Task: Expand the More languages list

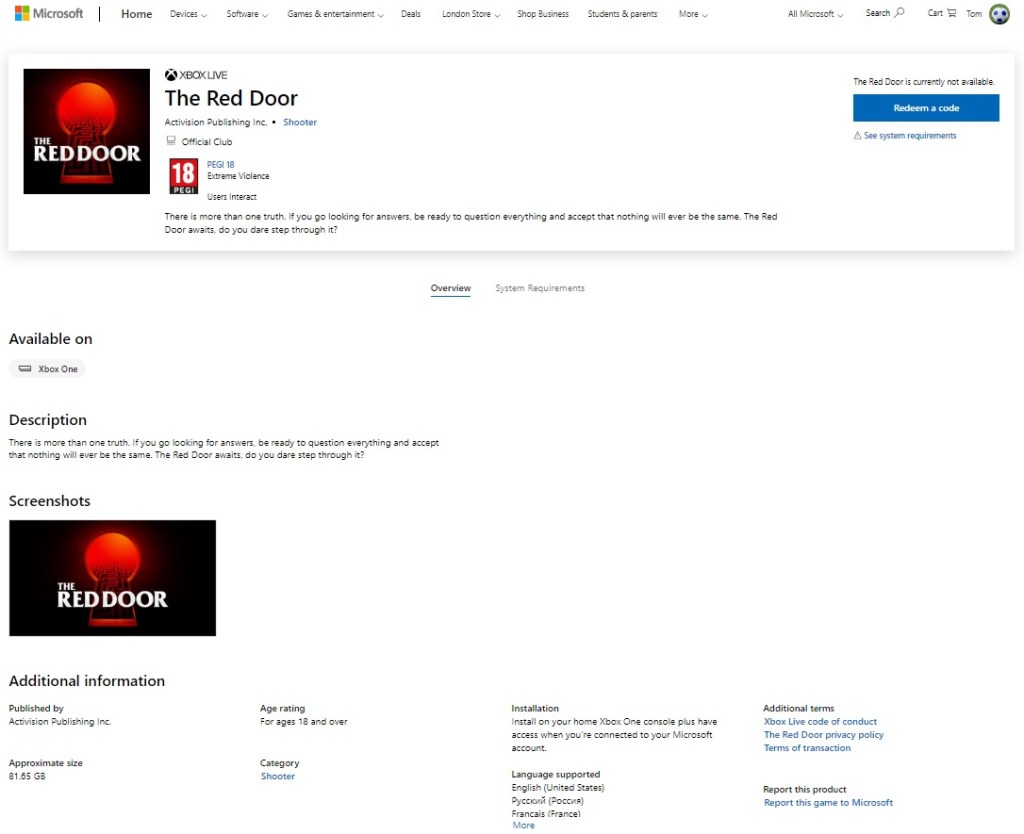Action: (523, 825)
